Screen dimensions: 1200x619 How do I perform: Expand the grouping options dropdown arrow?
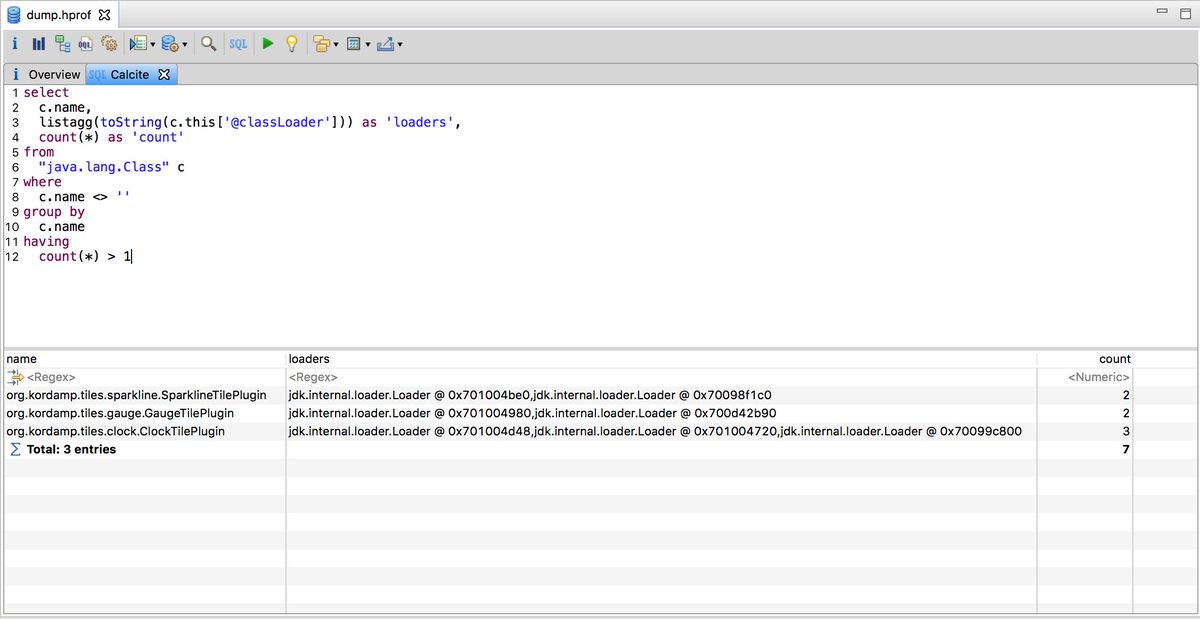click(x=335, y=45)
